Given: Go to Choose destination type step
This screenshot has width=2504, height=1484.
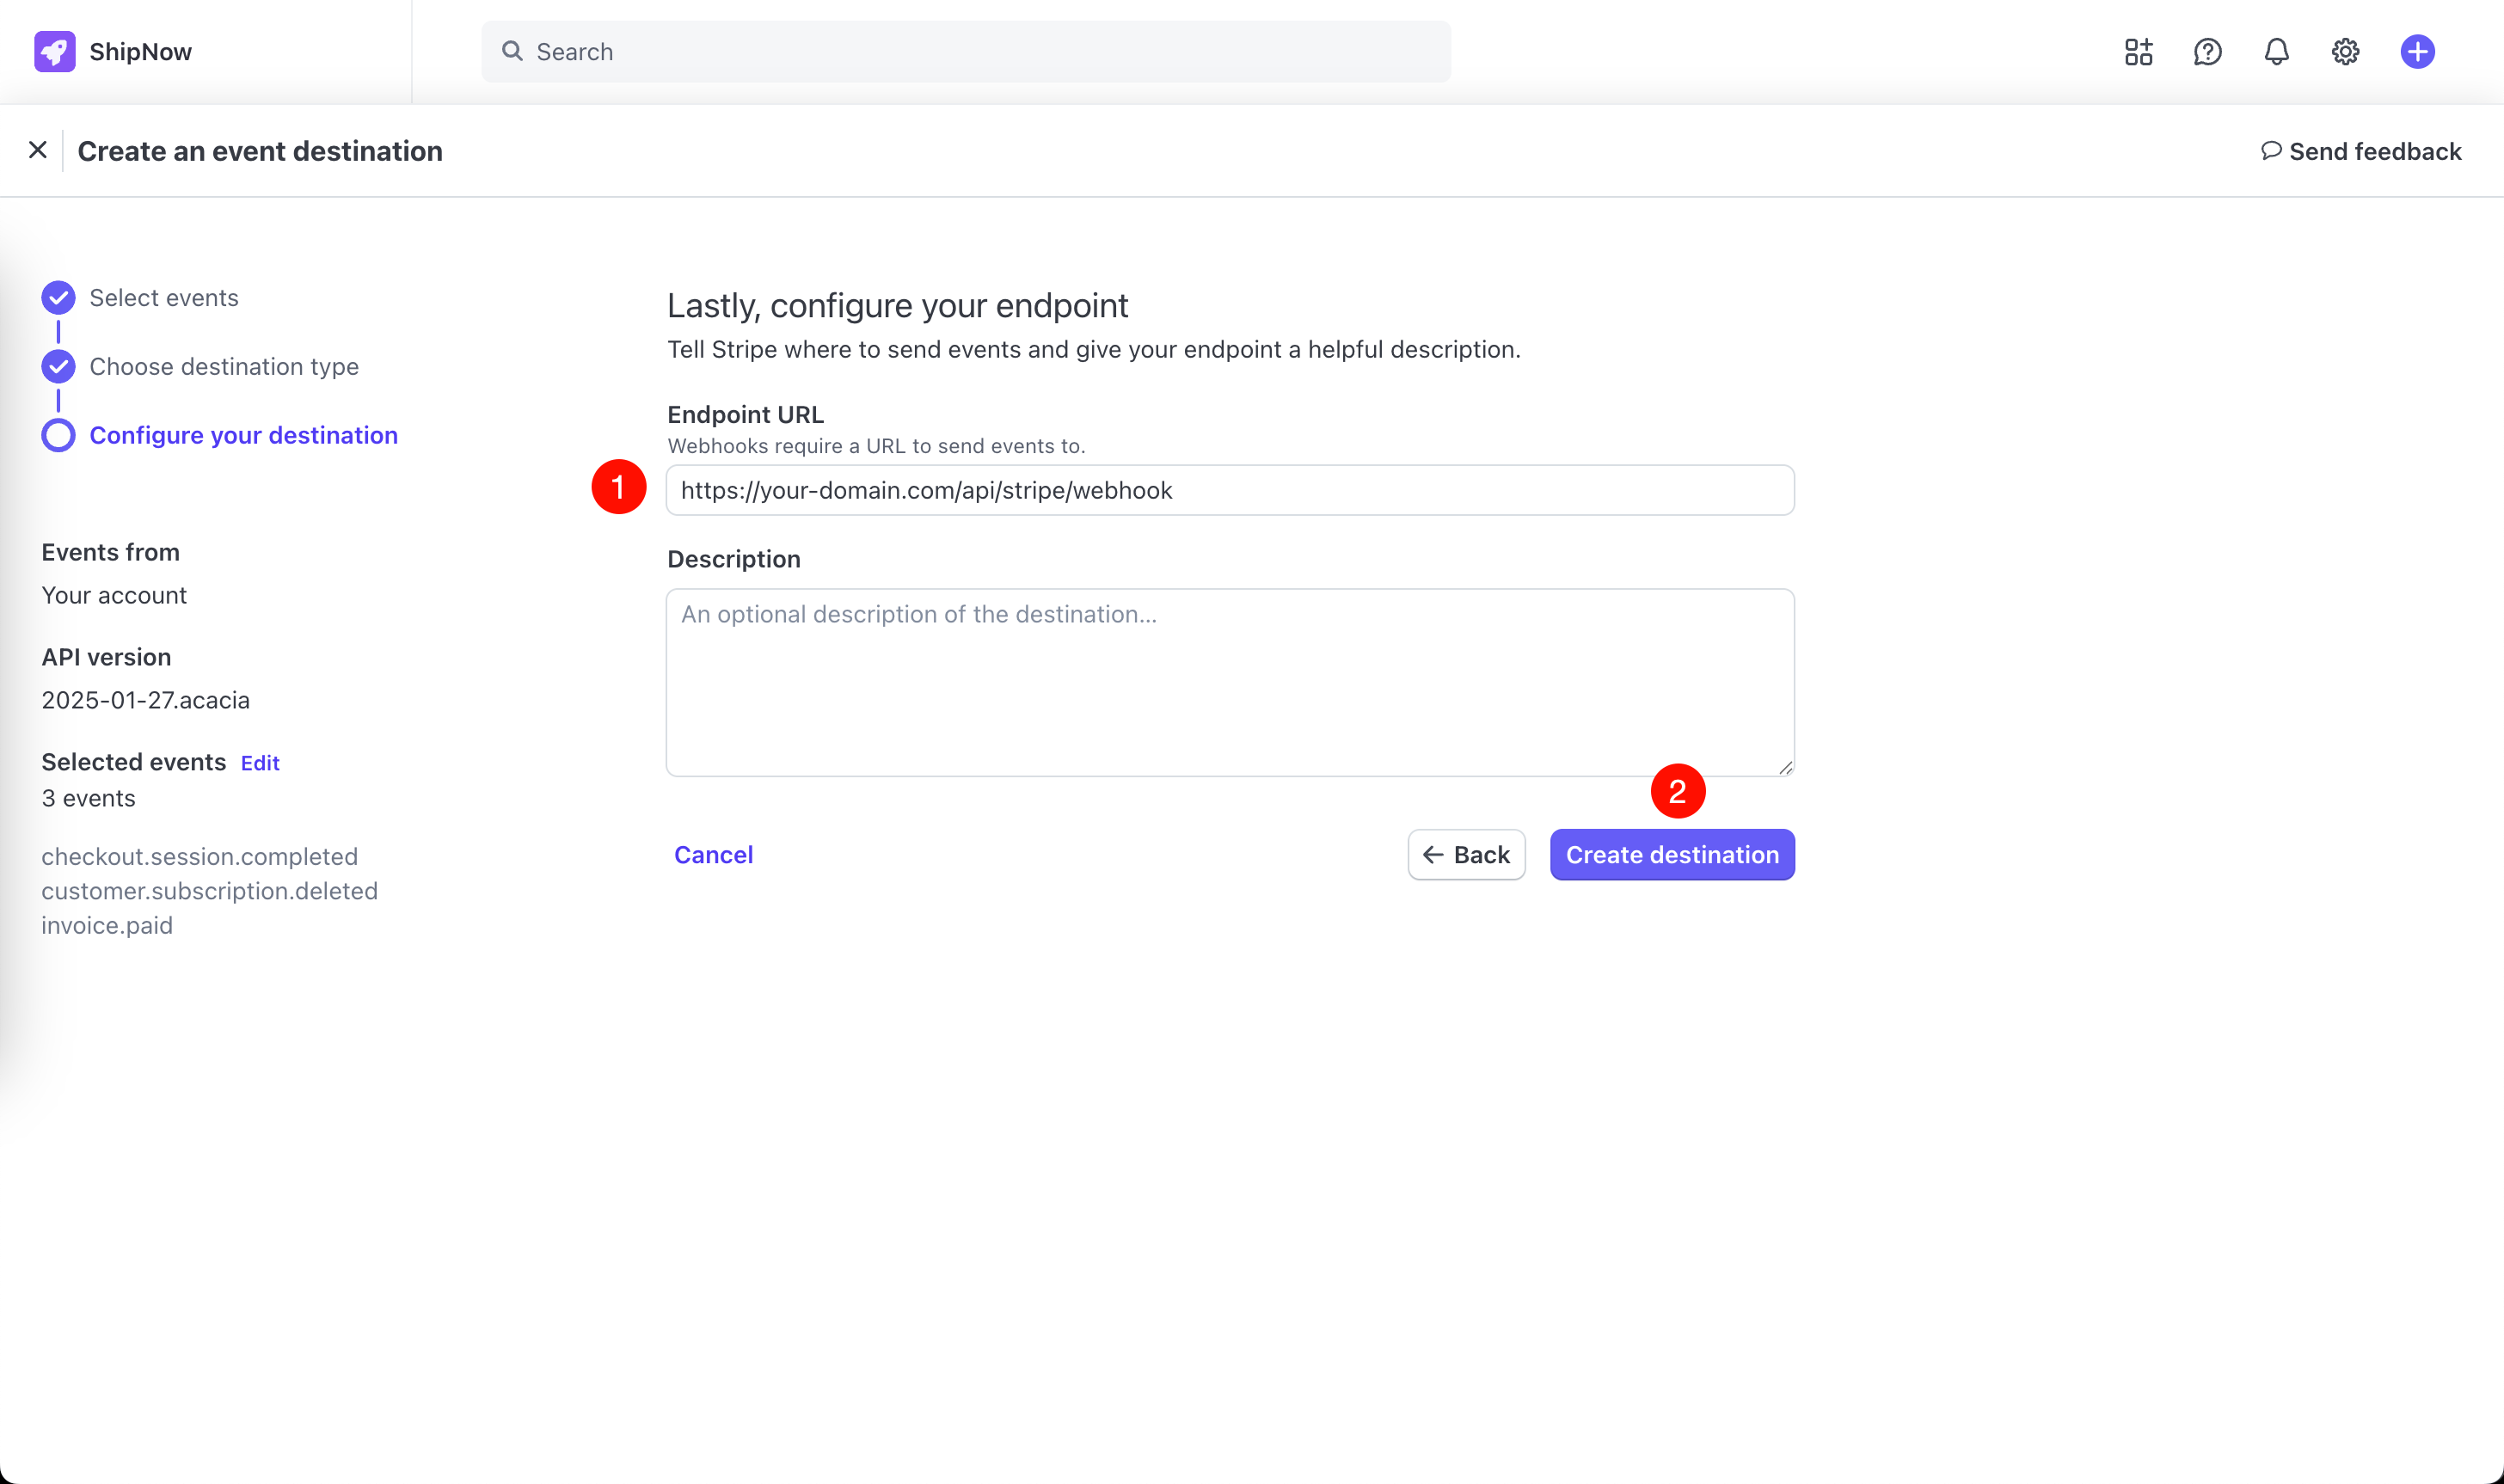Looking at the screenshot, I should point(223,367).
